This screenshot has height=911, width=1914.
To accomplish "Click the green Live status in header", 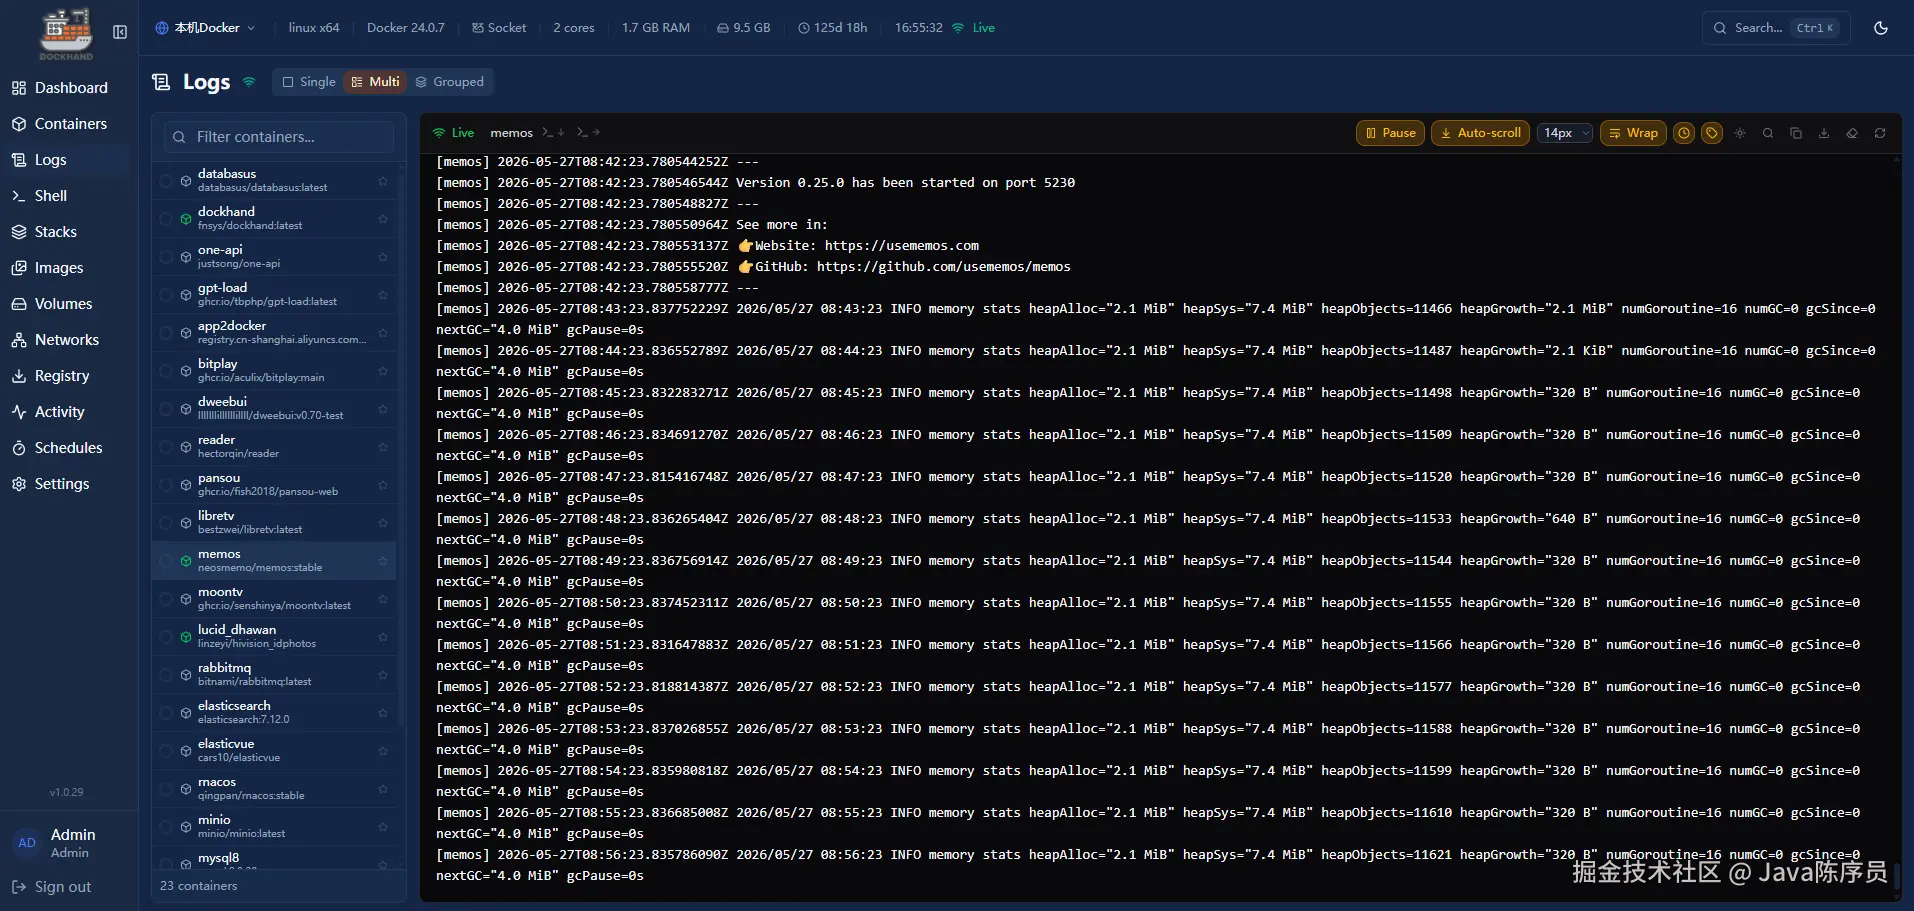I will (973, 28).
